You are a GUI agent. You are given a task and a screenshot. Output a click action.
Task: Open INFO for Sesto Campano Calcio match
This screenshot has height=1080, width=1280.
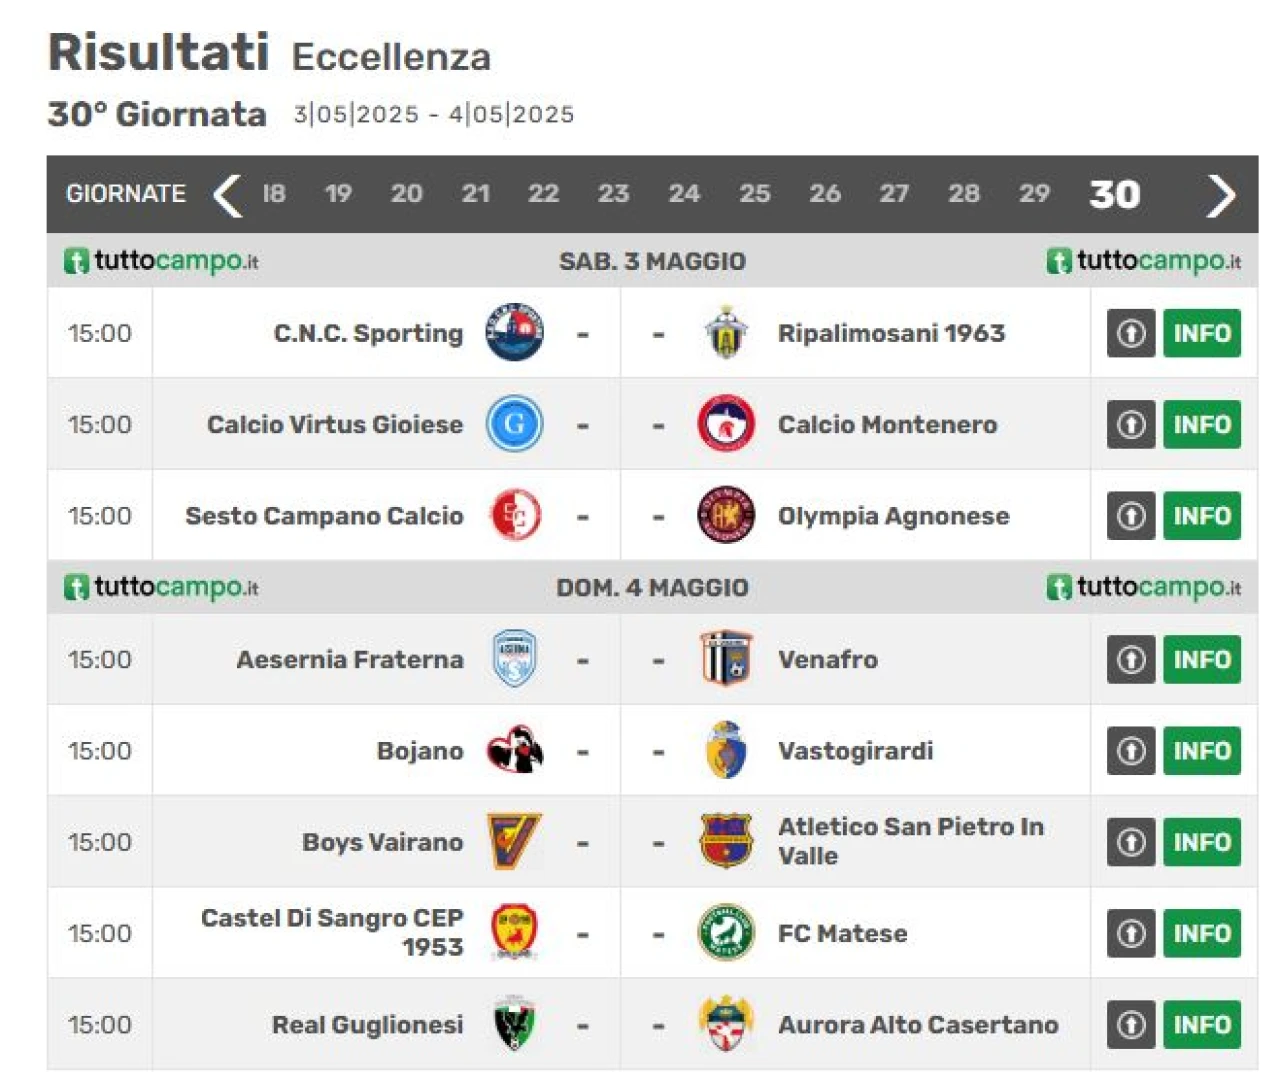coord(1202,515)
